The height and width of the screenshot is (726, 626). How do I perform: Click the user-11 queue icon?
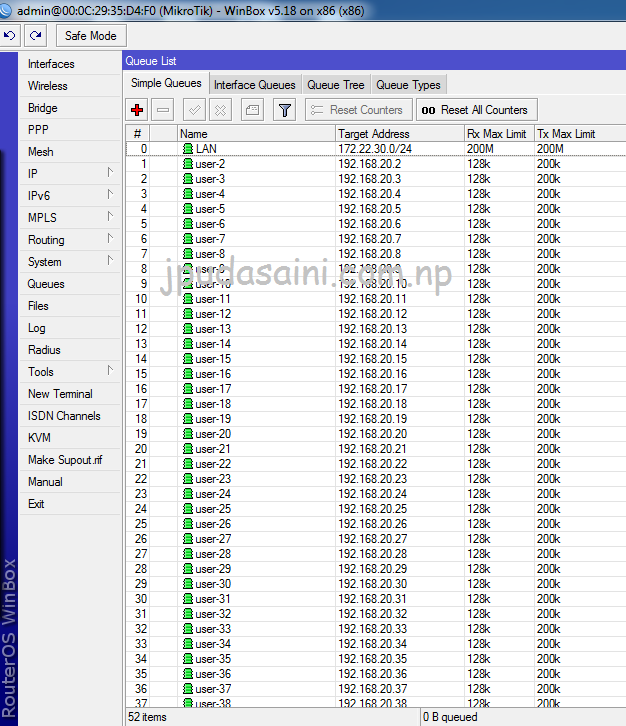(x=188, y=299)
